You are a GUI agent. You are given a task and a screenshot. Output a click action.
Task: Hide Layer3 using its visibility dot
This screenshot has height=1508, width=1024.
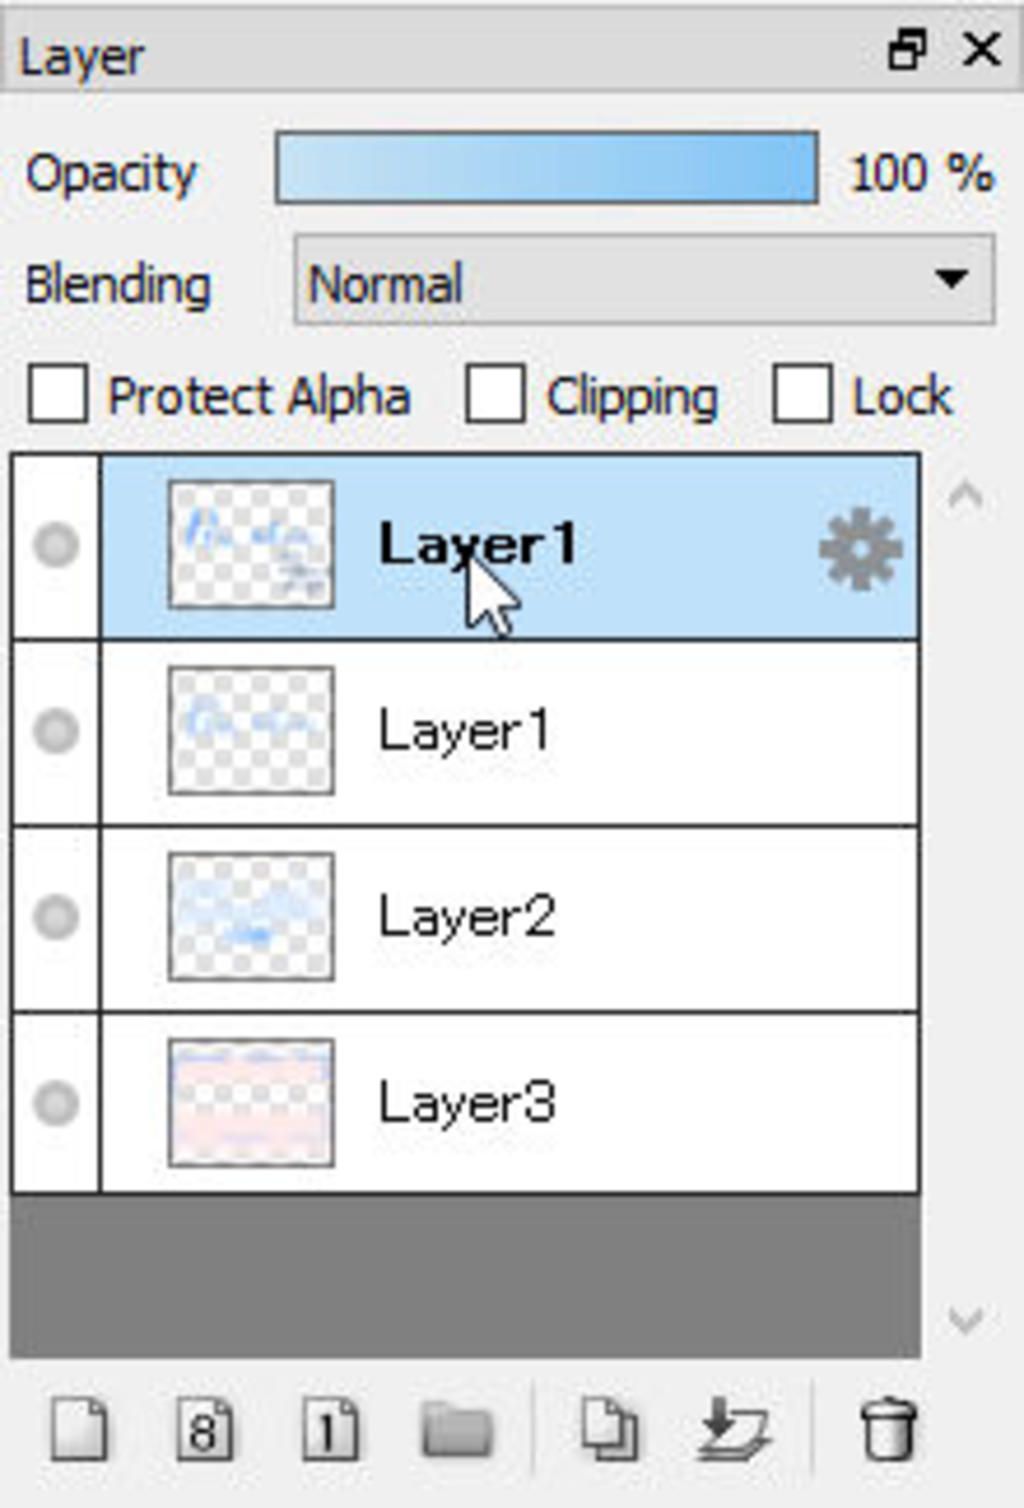[x=56, y=1103]
